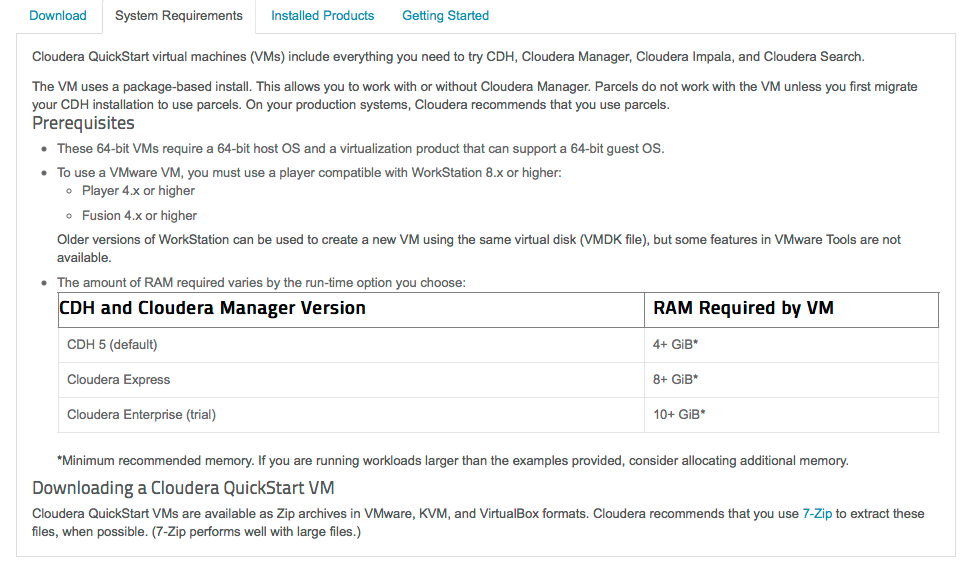Click the Prerequisites heading

click(x=83, y=123)
